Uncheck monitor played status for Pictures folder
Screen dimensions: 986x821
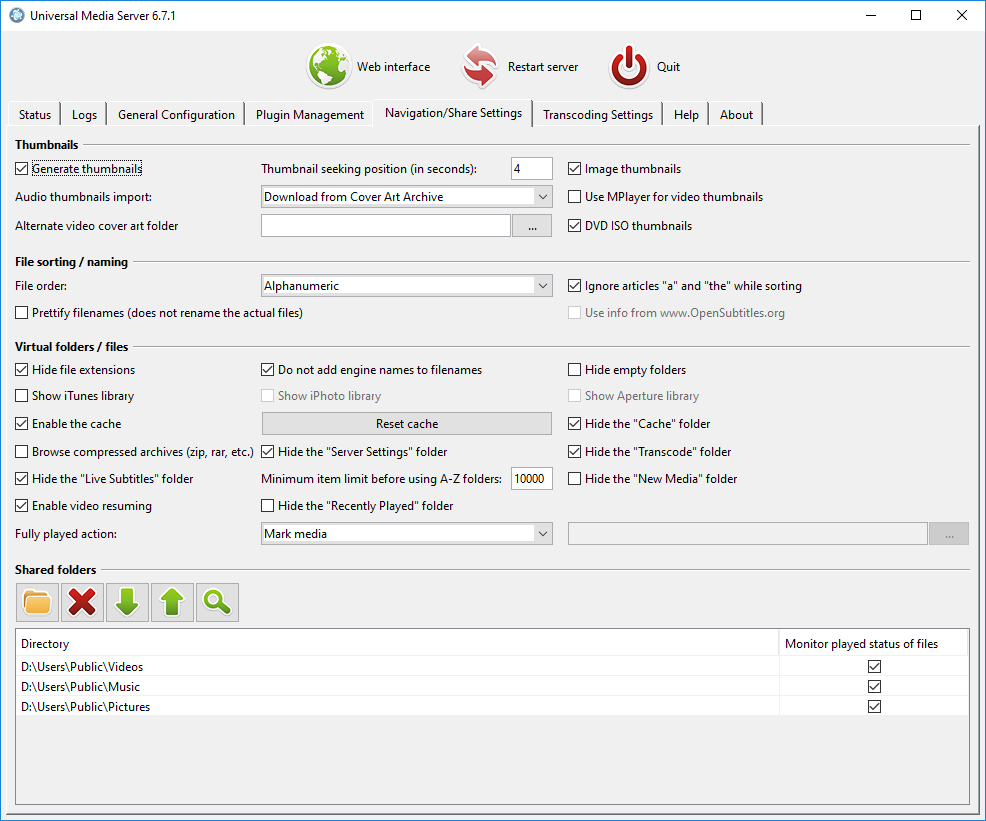[874, 707]
